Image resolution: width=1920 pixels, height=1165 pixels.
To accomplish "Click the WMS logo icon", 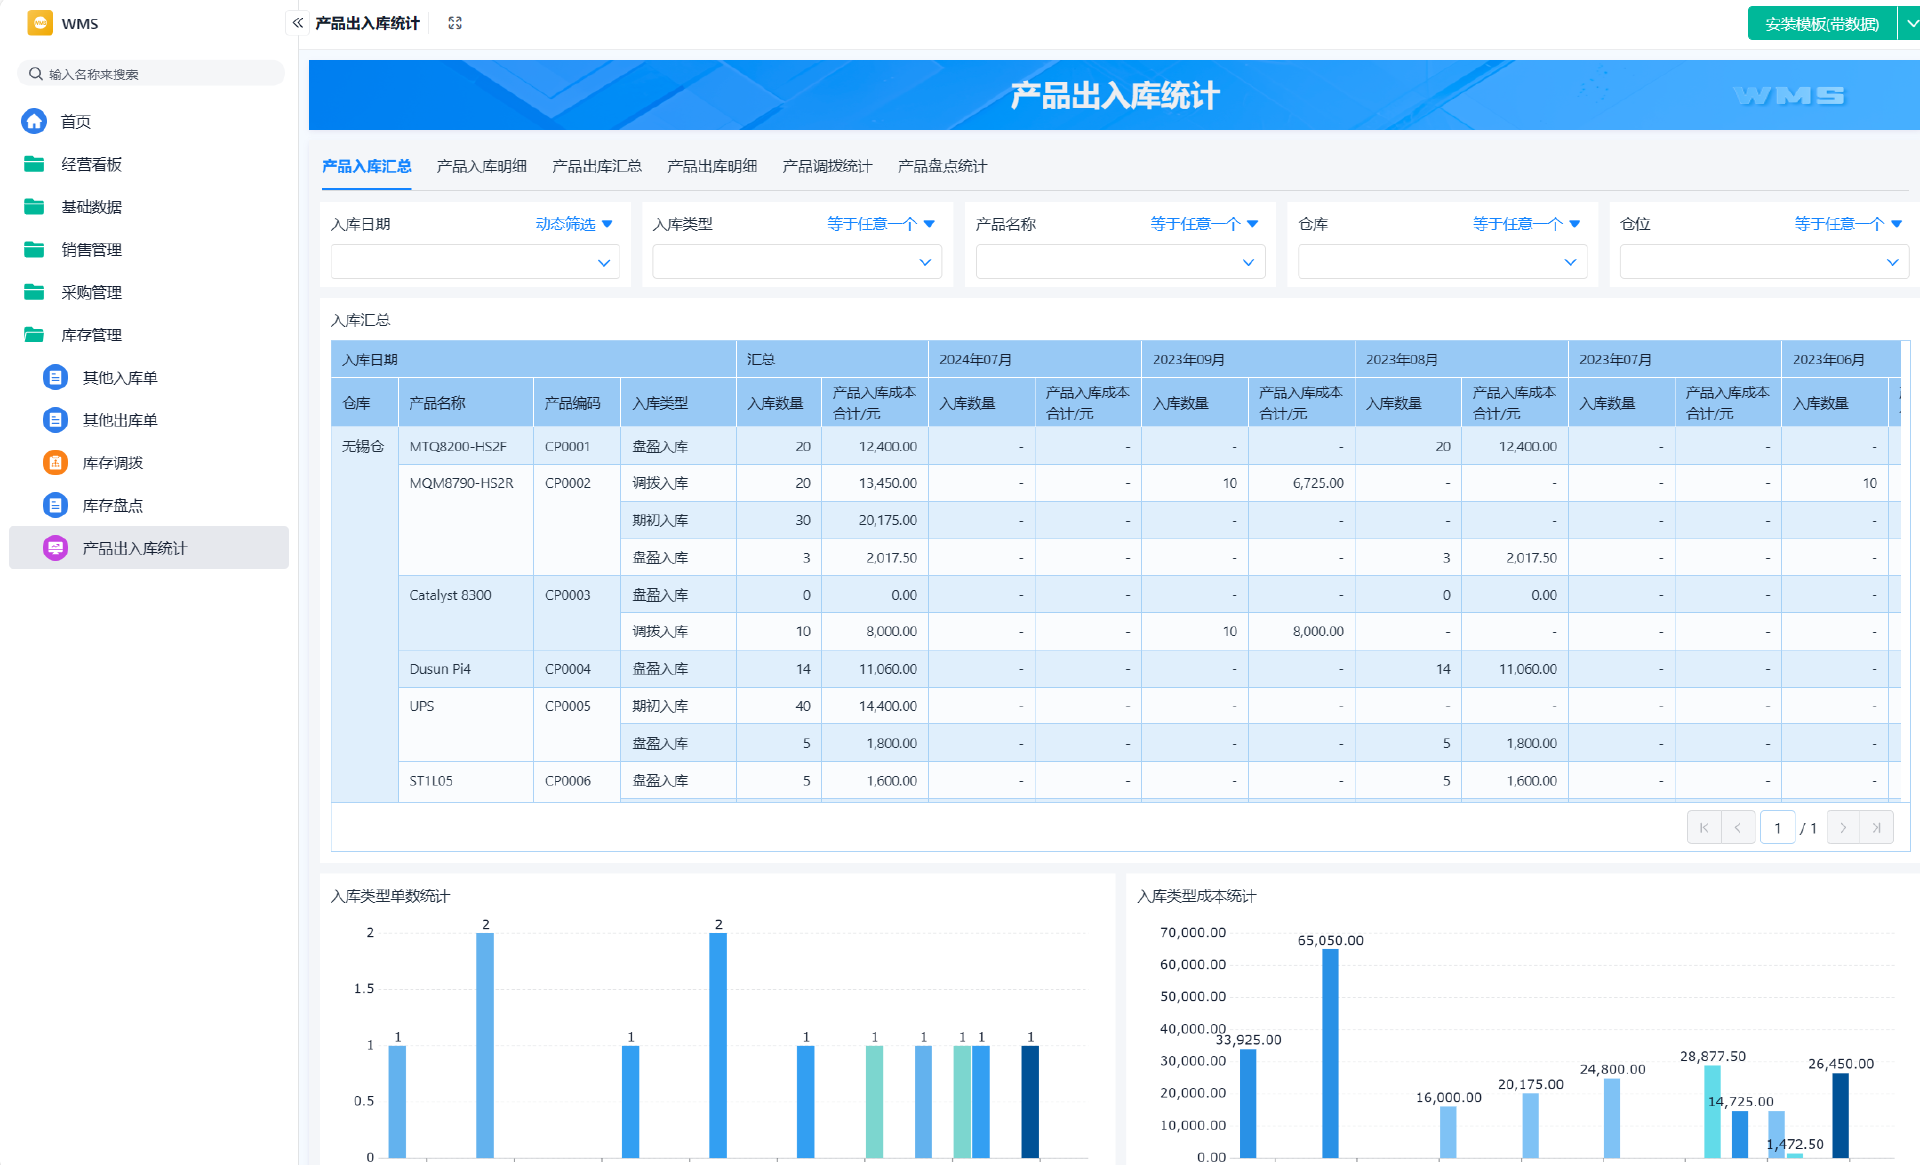I will [x=40, y=23].
